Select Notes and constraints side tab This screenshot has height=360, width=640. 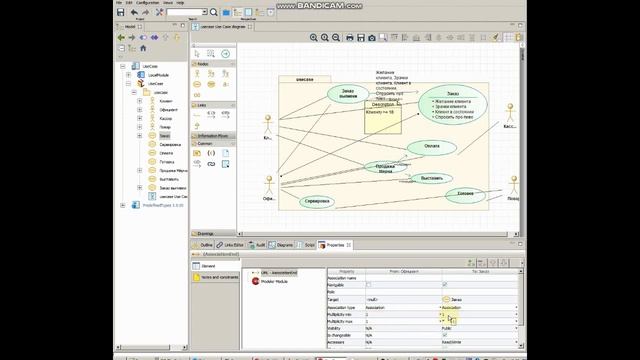pyautogui.click(x=216, y=277)
